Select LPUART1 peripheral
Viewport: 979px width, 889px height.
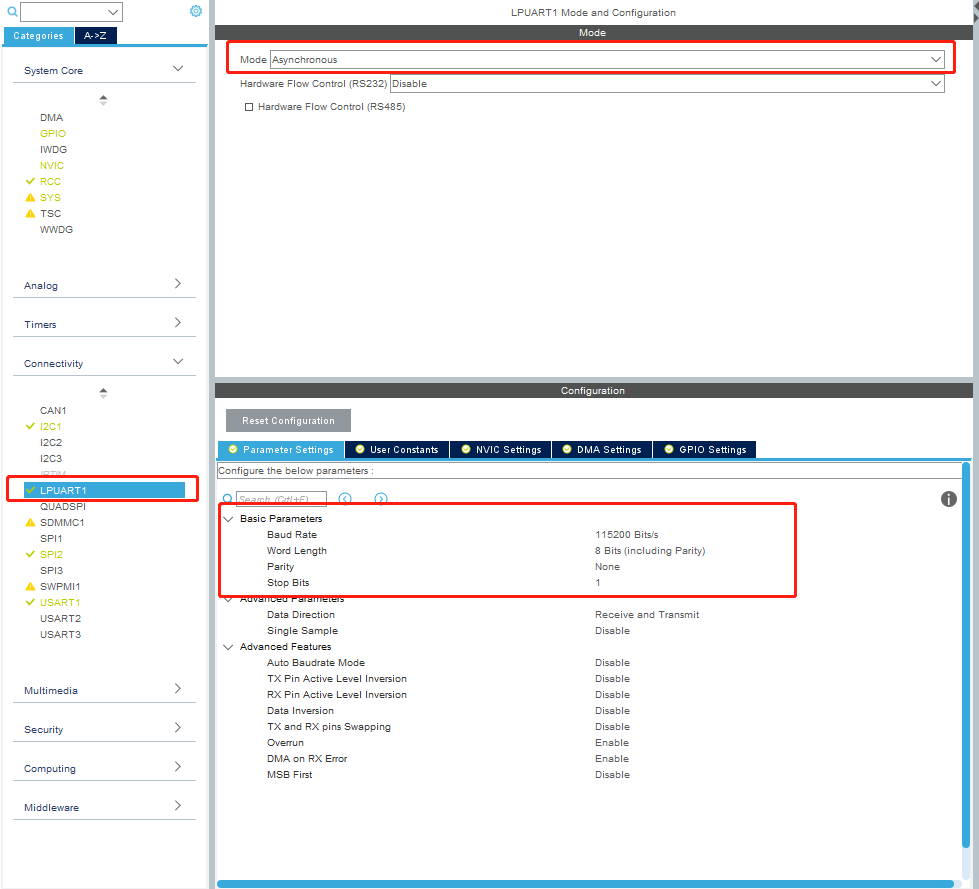point(104,490)
